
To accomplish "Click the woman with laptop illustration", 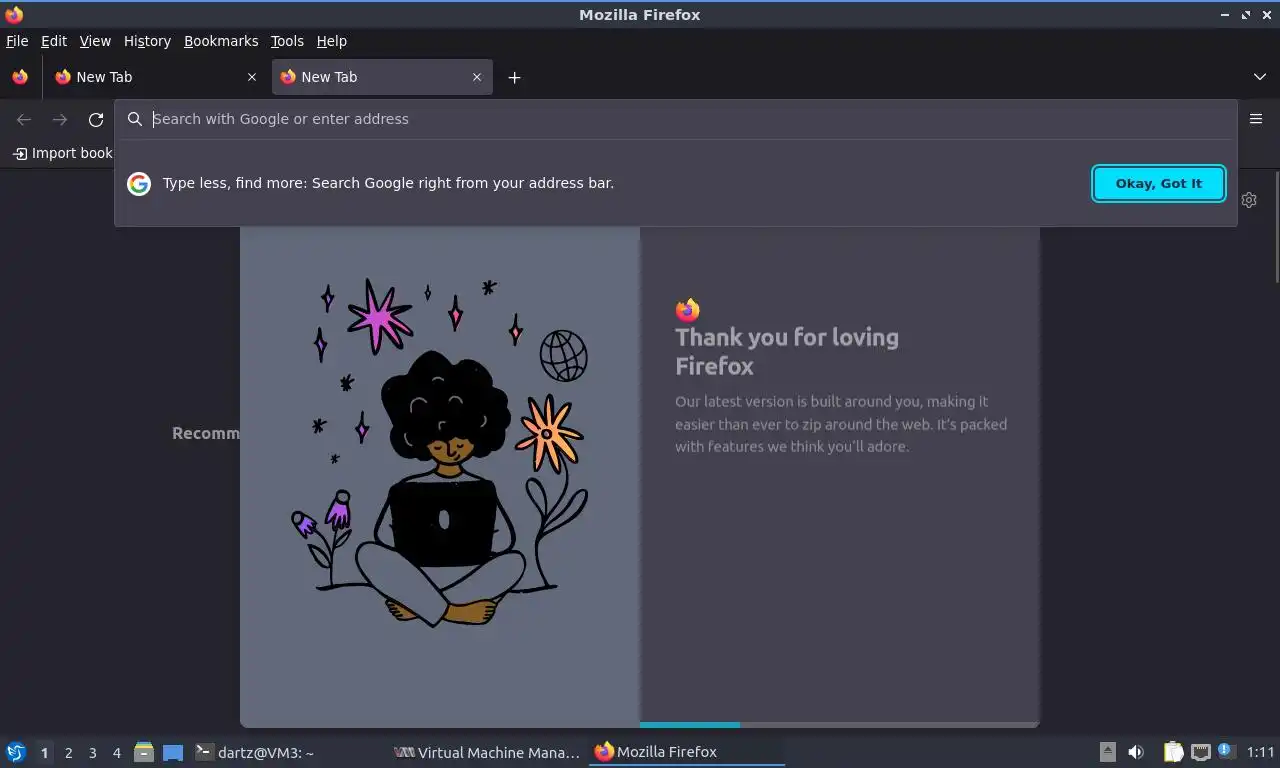I will pyautogui.click(x=442, y=455).
